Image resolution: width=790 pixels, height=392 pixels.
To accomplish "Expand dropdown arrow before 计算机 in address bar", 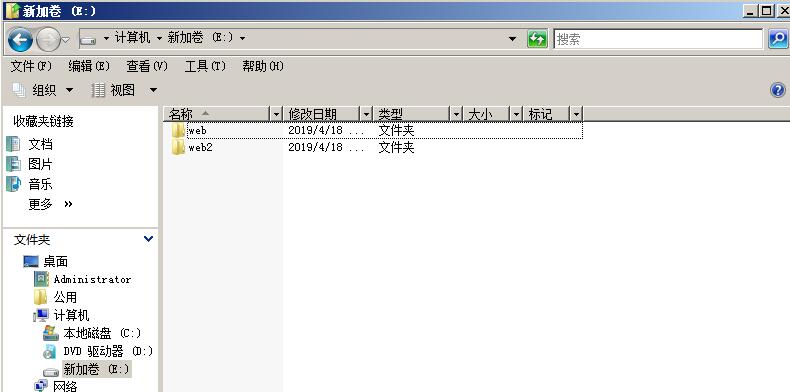I will [x=106, y=38].
